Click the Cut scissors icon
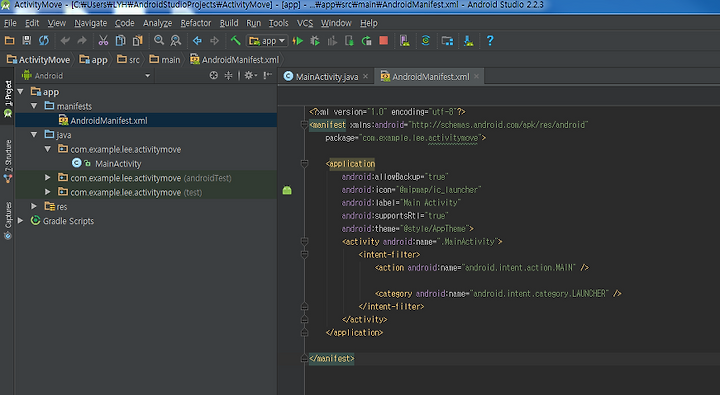The height and width of the screenshot is (395, 720). tap(103, 41)
